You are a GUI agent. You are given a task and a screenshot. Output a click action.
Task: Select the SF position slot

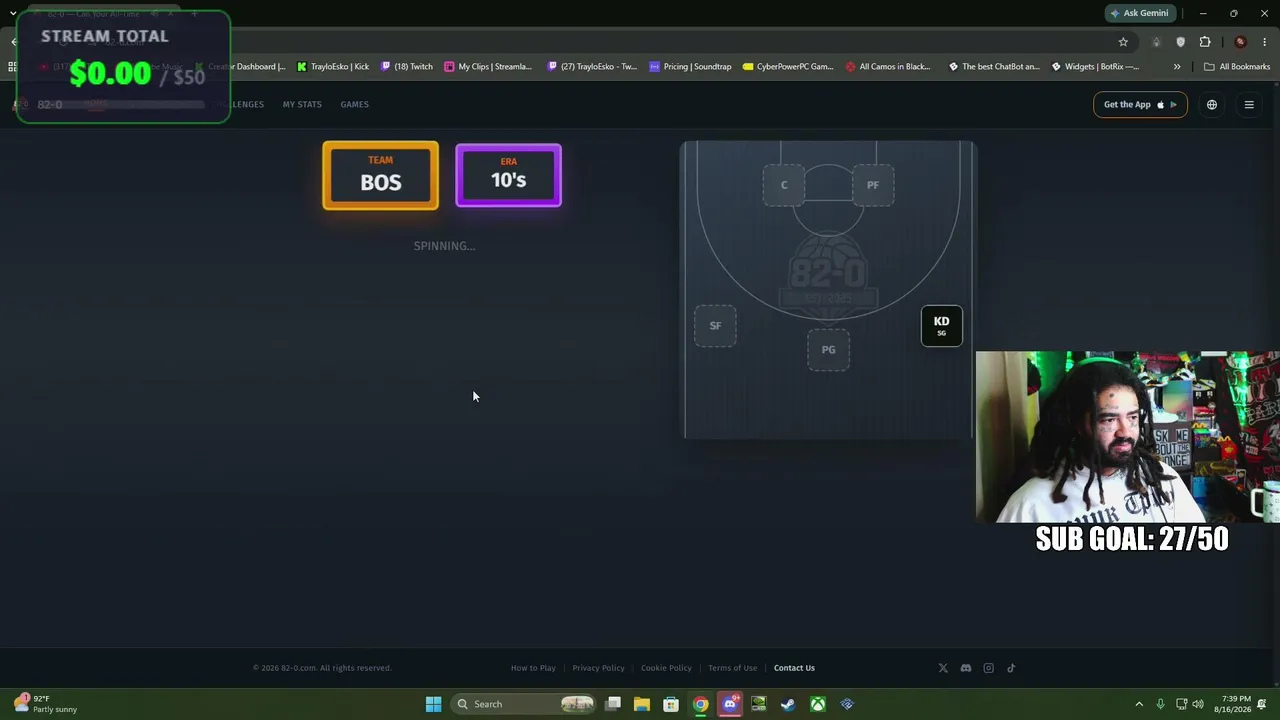(x=715, y=326)
